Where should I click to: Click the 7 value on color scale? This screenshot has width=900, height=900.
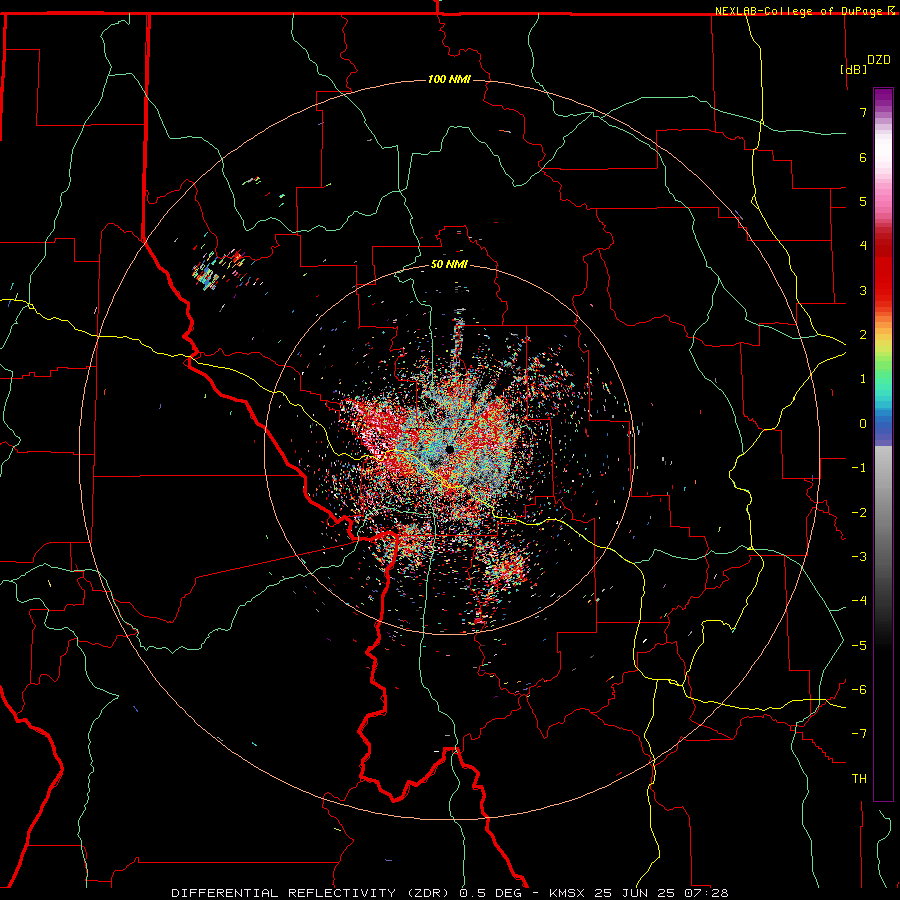(x=863, y=112)
